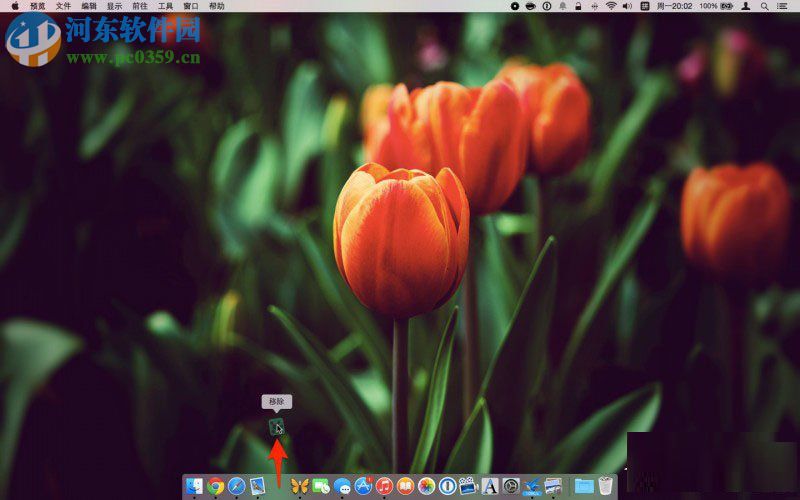Open FaceTime from the Dock
Image resolution: width=800 pixels, height=500 pixels.
[321, 486]
